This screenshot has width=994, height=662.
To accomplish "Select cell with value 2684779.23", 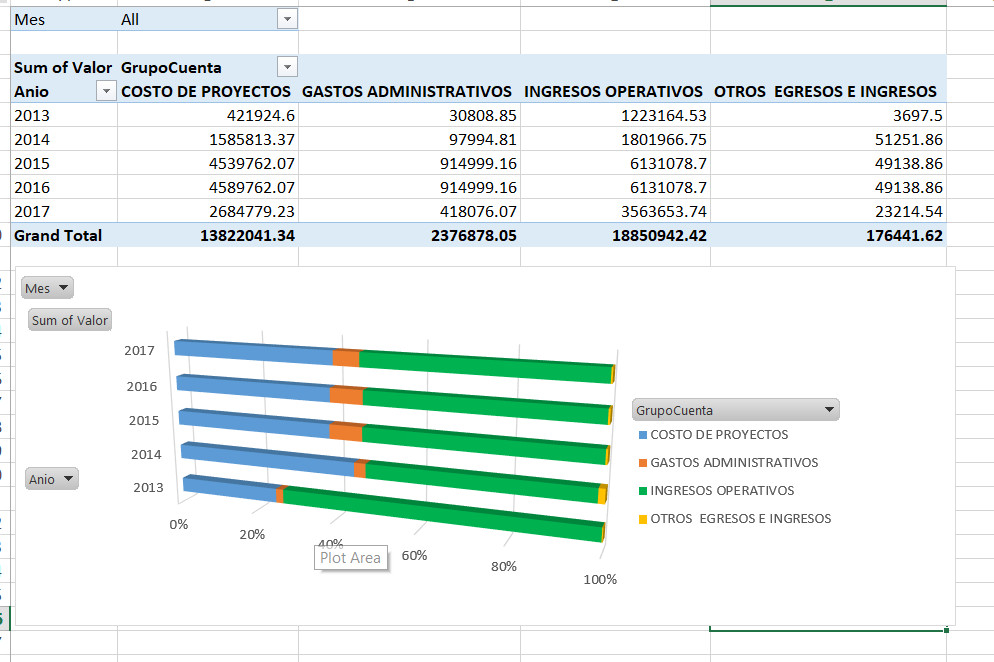I will tap(208, 211).
